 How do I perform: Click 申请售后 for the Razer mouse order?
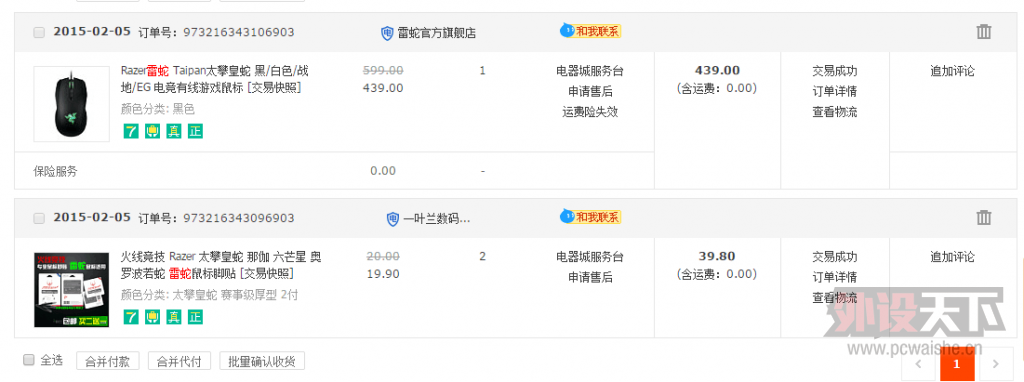(x=590, y=91)
